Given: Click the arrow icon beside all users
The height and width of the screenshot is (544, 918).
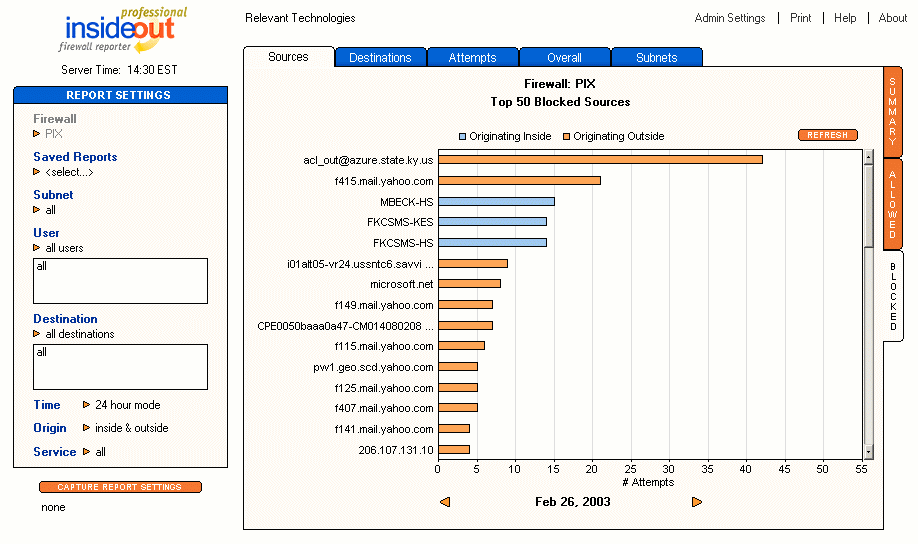Looking at the screenshot, I should 37,248.
